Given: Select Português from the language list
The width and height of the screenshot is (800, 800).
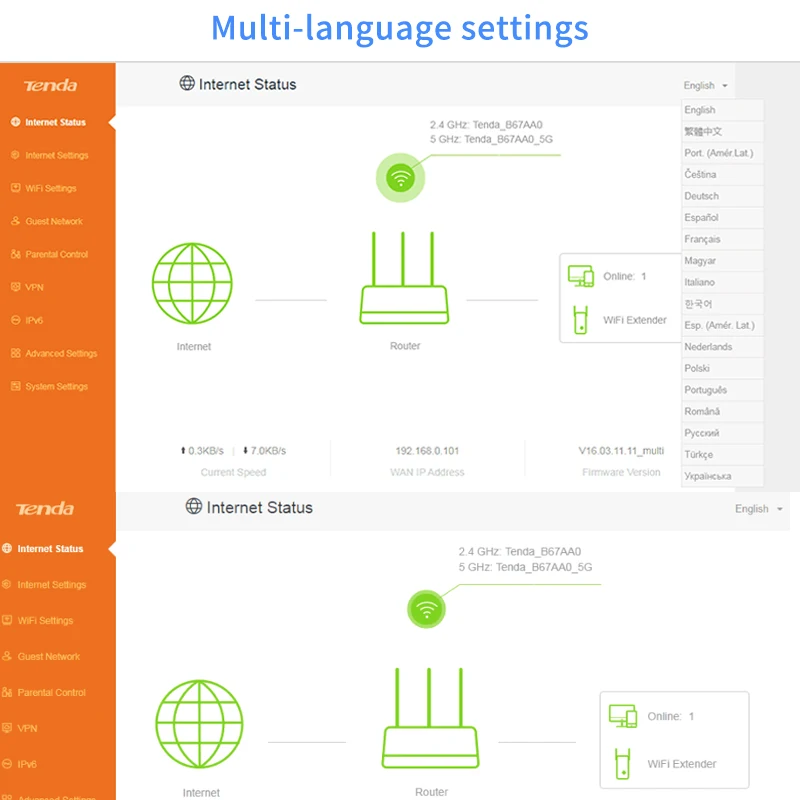Looking at the screenshot, I should [722, 390].
